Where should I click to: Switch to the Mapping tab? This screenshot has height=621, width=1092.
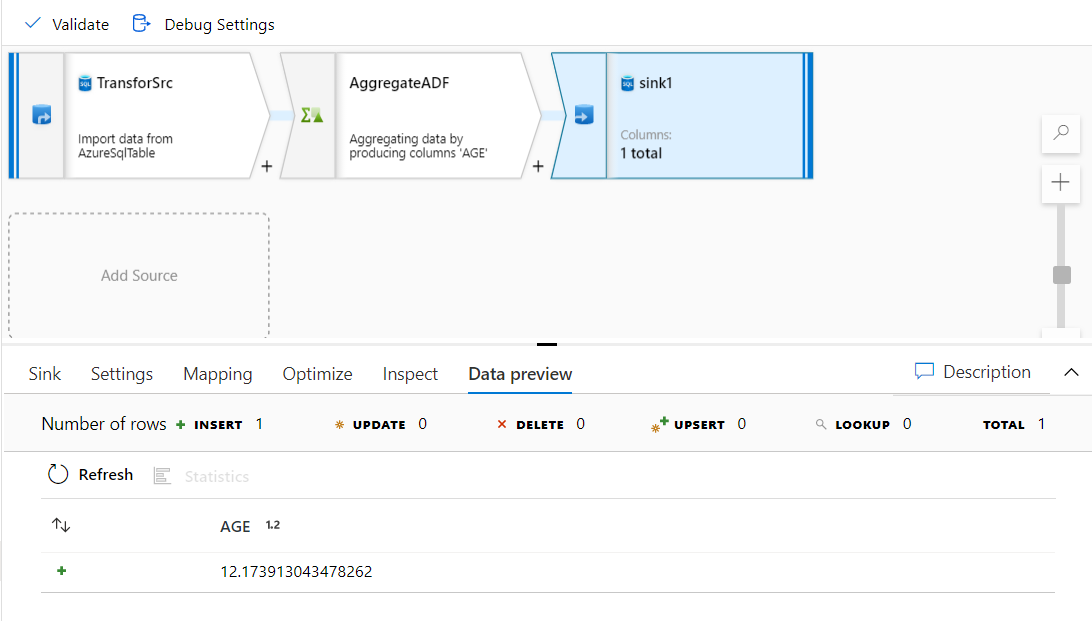pyautogui.click(x=217, y=373)
